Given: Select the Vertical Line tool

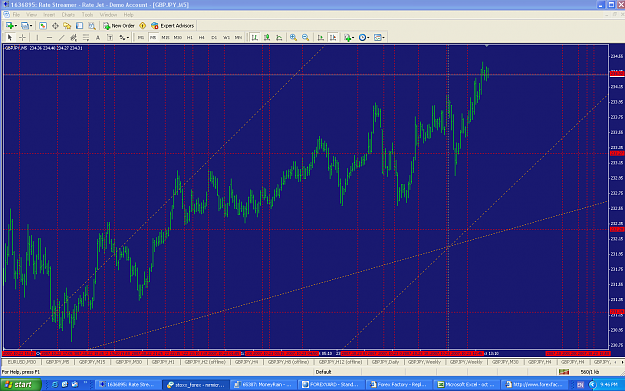Looking at the screenshot, I should pyautogui.click(x=37, y=37).
